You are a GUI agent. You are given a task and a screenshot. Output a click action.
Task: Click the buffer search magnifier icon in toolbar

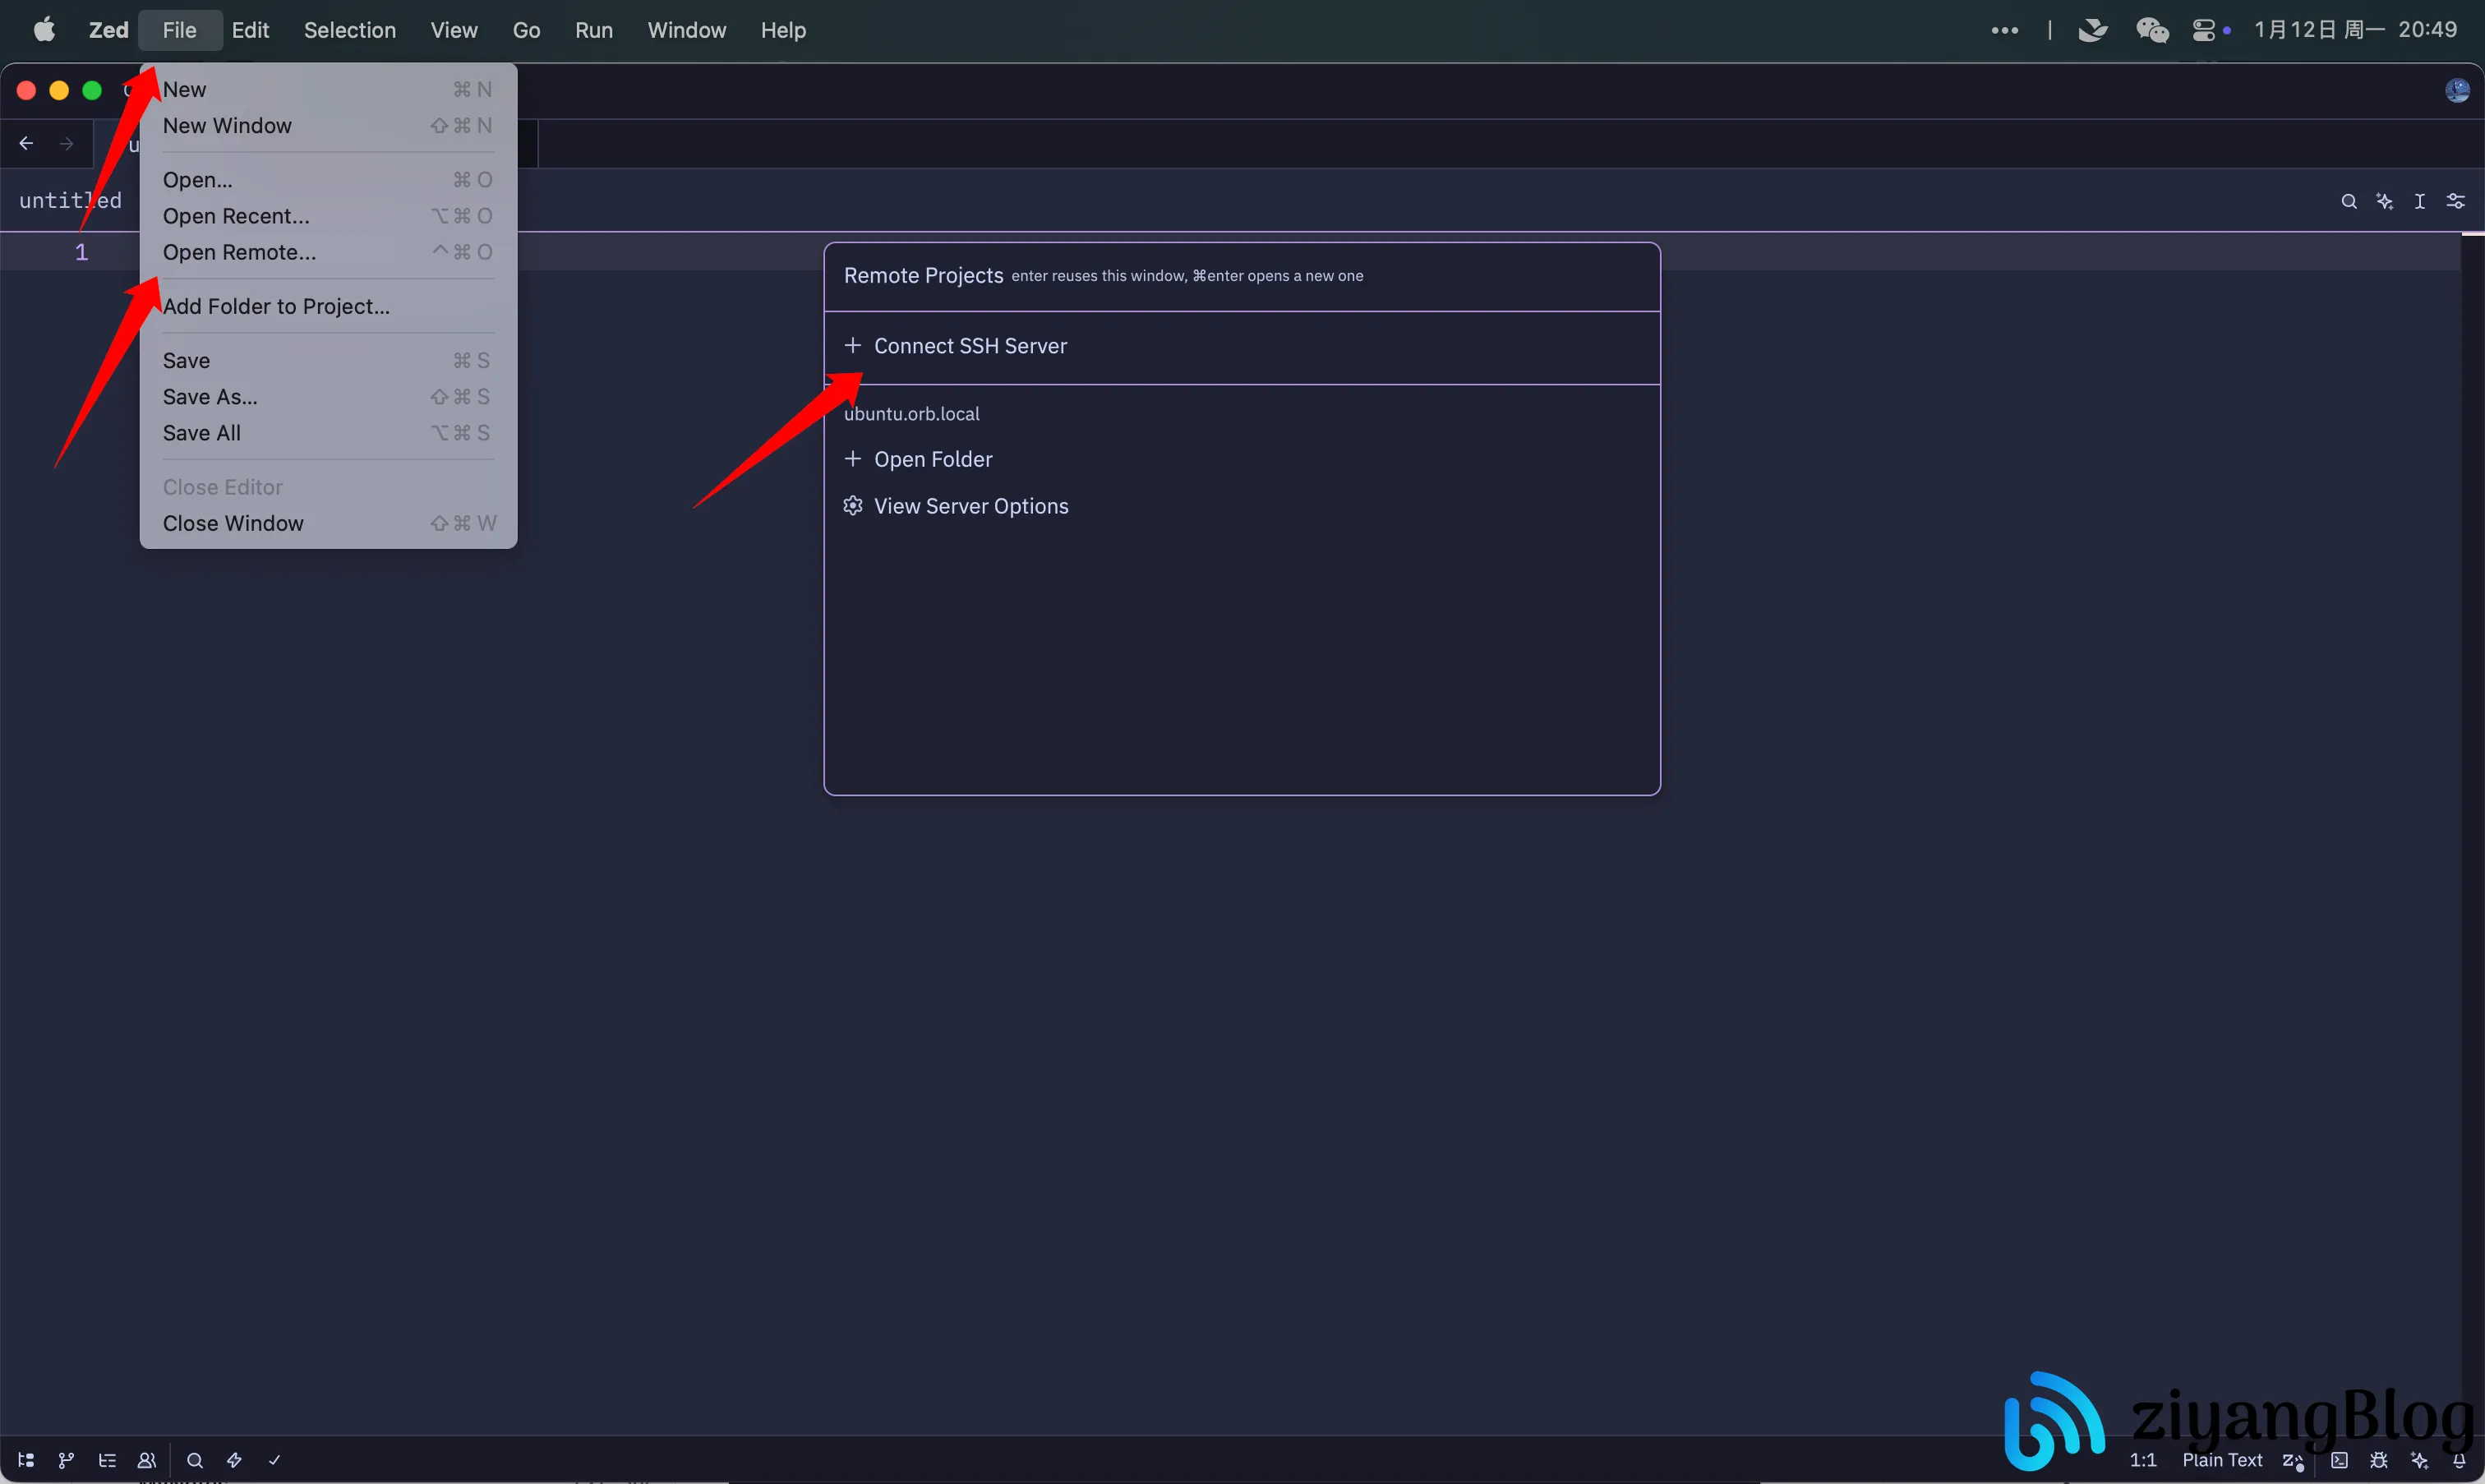(2349, 201)
